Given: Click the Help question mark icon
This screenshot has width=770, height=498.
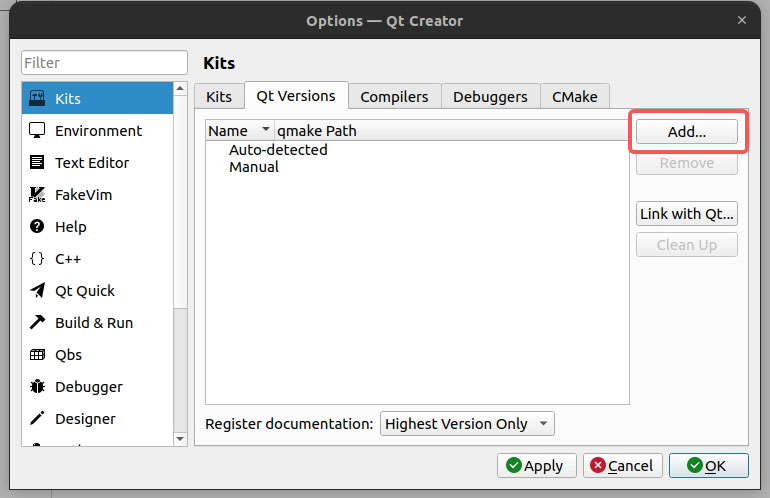Looking at the screenshot, I should pyautogui.click(x=37, y=226).
